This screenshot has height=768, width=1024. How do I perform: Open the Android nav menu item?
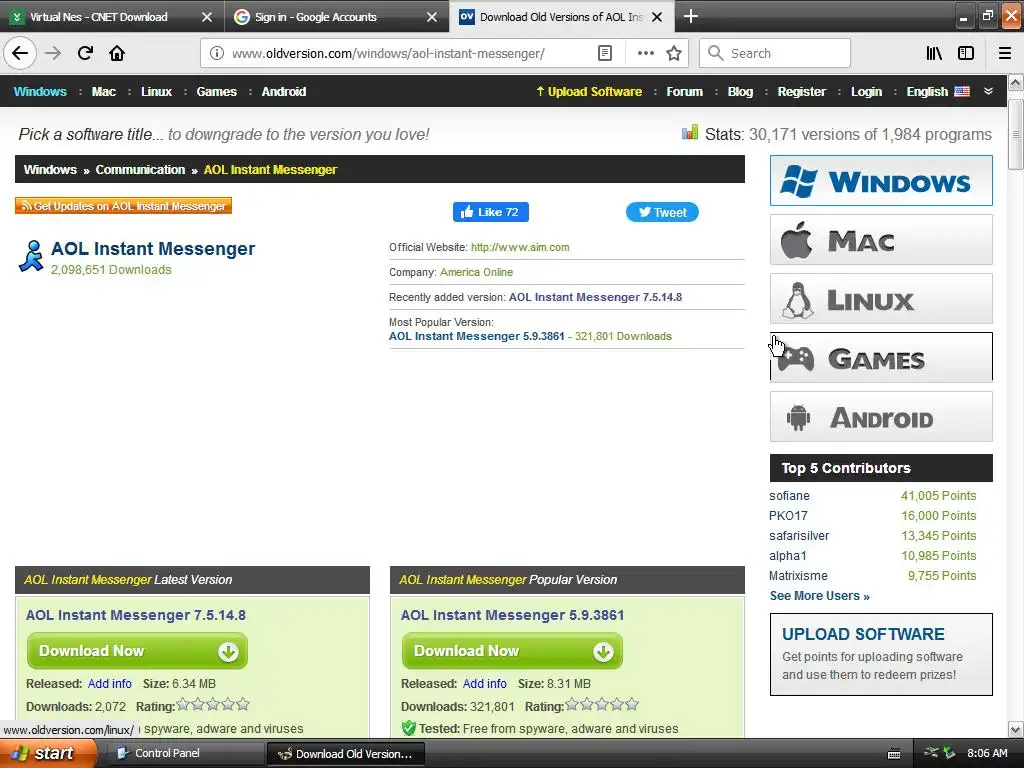click(283, 91)
